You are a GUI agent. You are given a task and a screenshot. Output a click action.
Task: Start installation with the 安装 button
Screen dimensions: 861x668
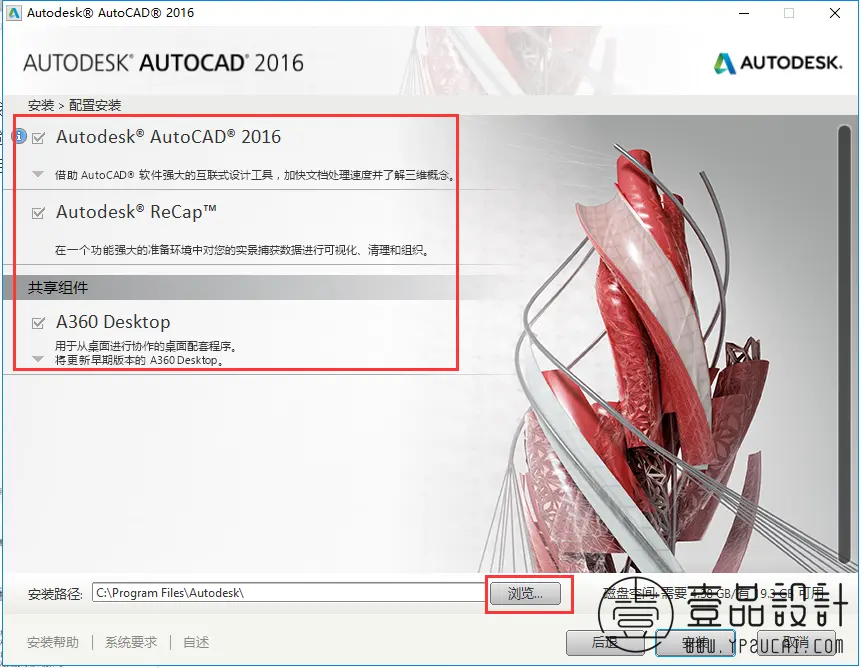[695, 642]
